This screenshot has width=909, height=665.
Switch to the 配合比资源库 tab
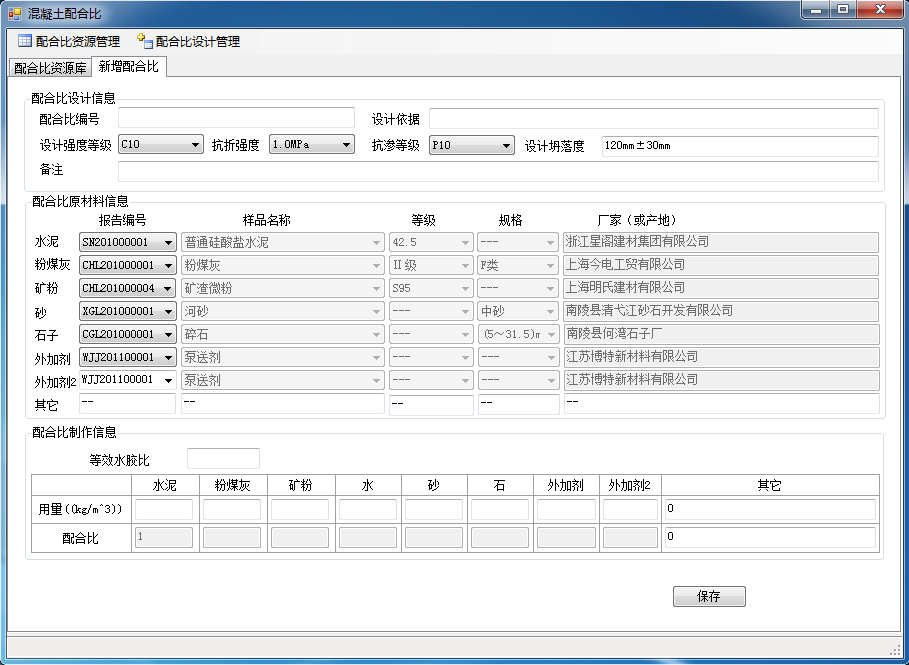tap(50, 68)
